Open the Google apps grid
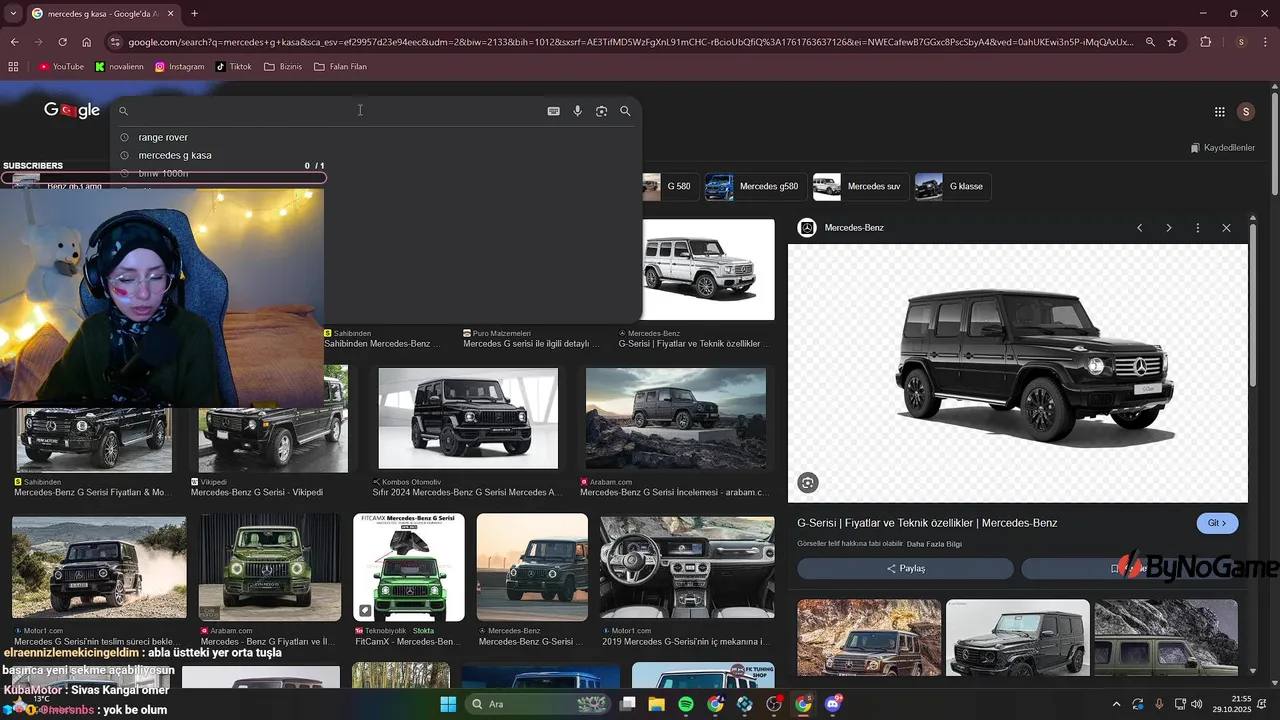 click(x=1219, y=112)
